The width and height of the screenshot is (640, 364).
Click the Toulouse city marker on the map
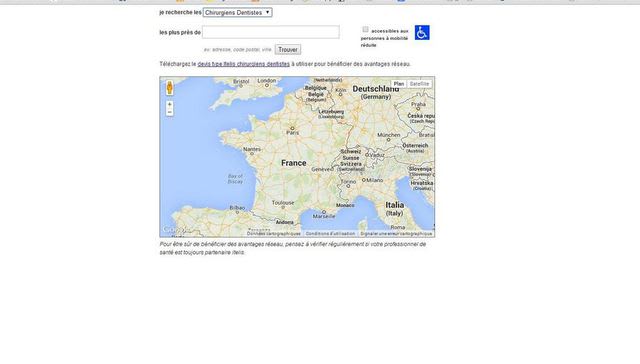point(283,207)
